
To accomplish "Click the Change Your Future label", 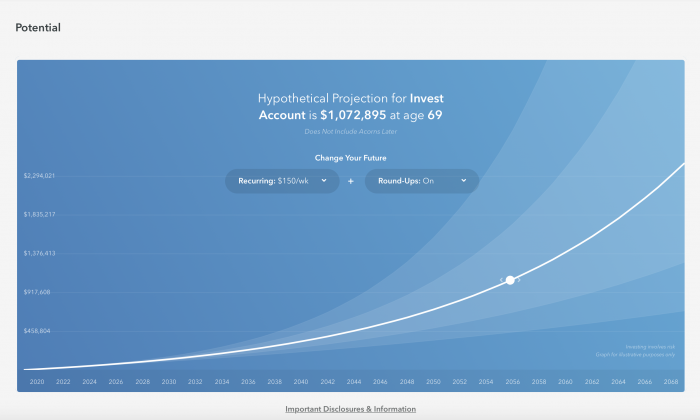I will (x=350, y=158).
